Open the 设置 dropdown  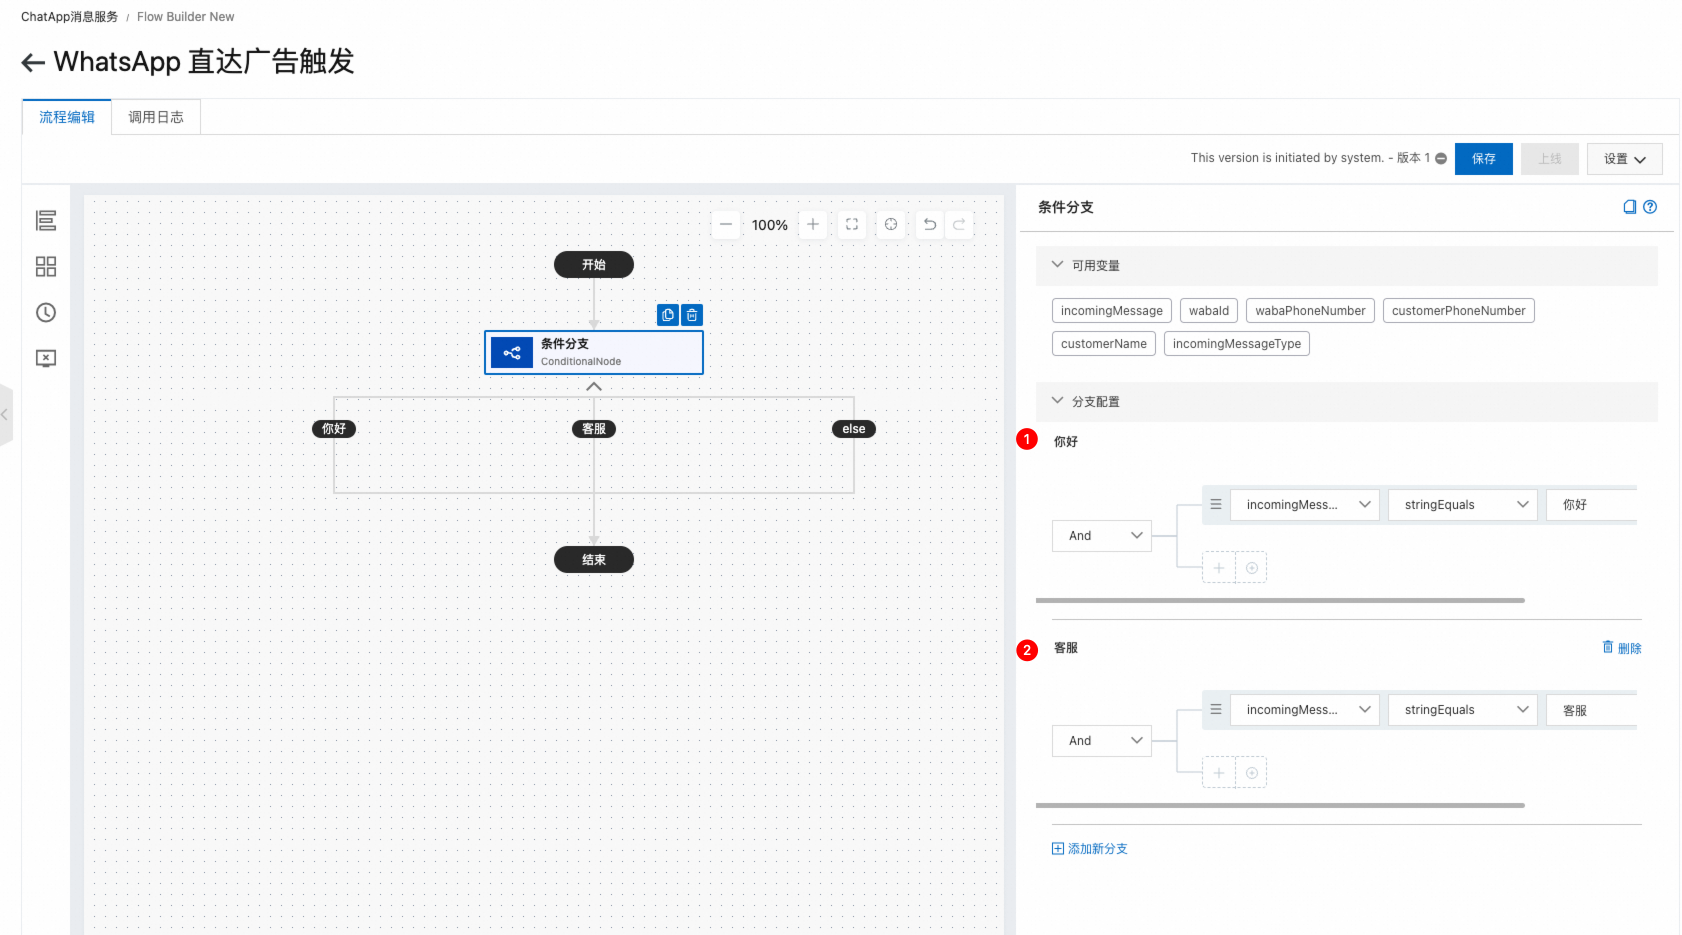[1624, 159]
